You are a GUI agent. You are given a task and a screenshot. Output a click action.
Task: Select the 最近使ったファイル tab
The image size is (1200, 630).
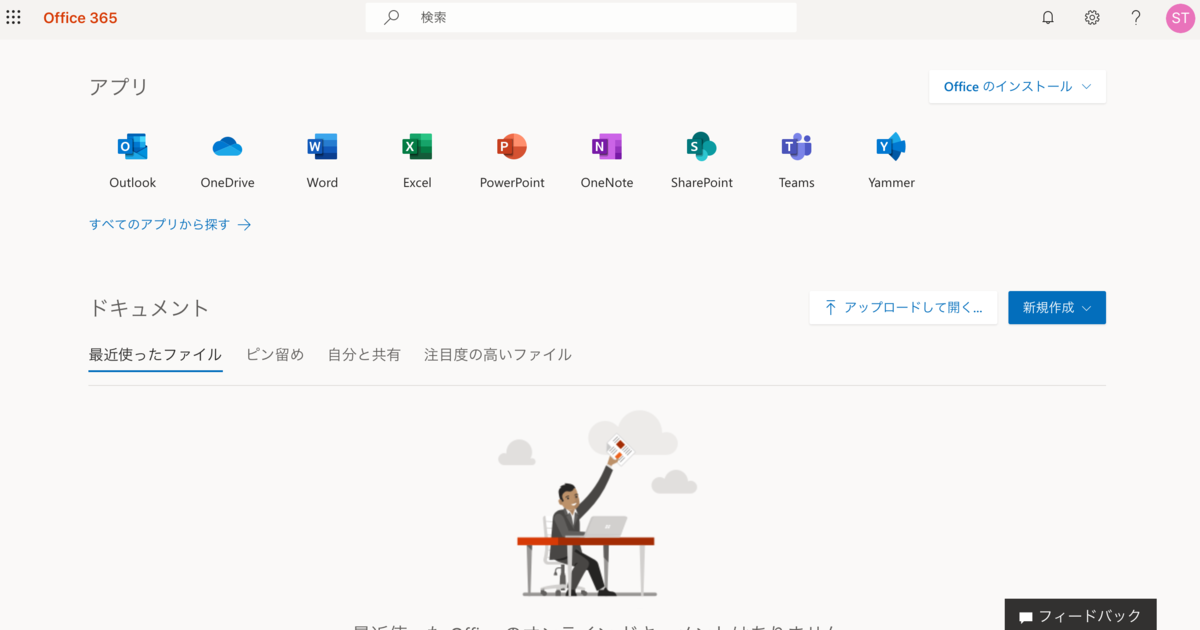coord(155,355)
